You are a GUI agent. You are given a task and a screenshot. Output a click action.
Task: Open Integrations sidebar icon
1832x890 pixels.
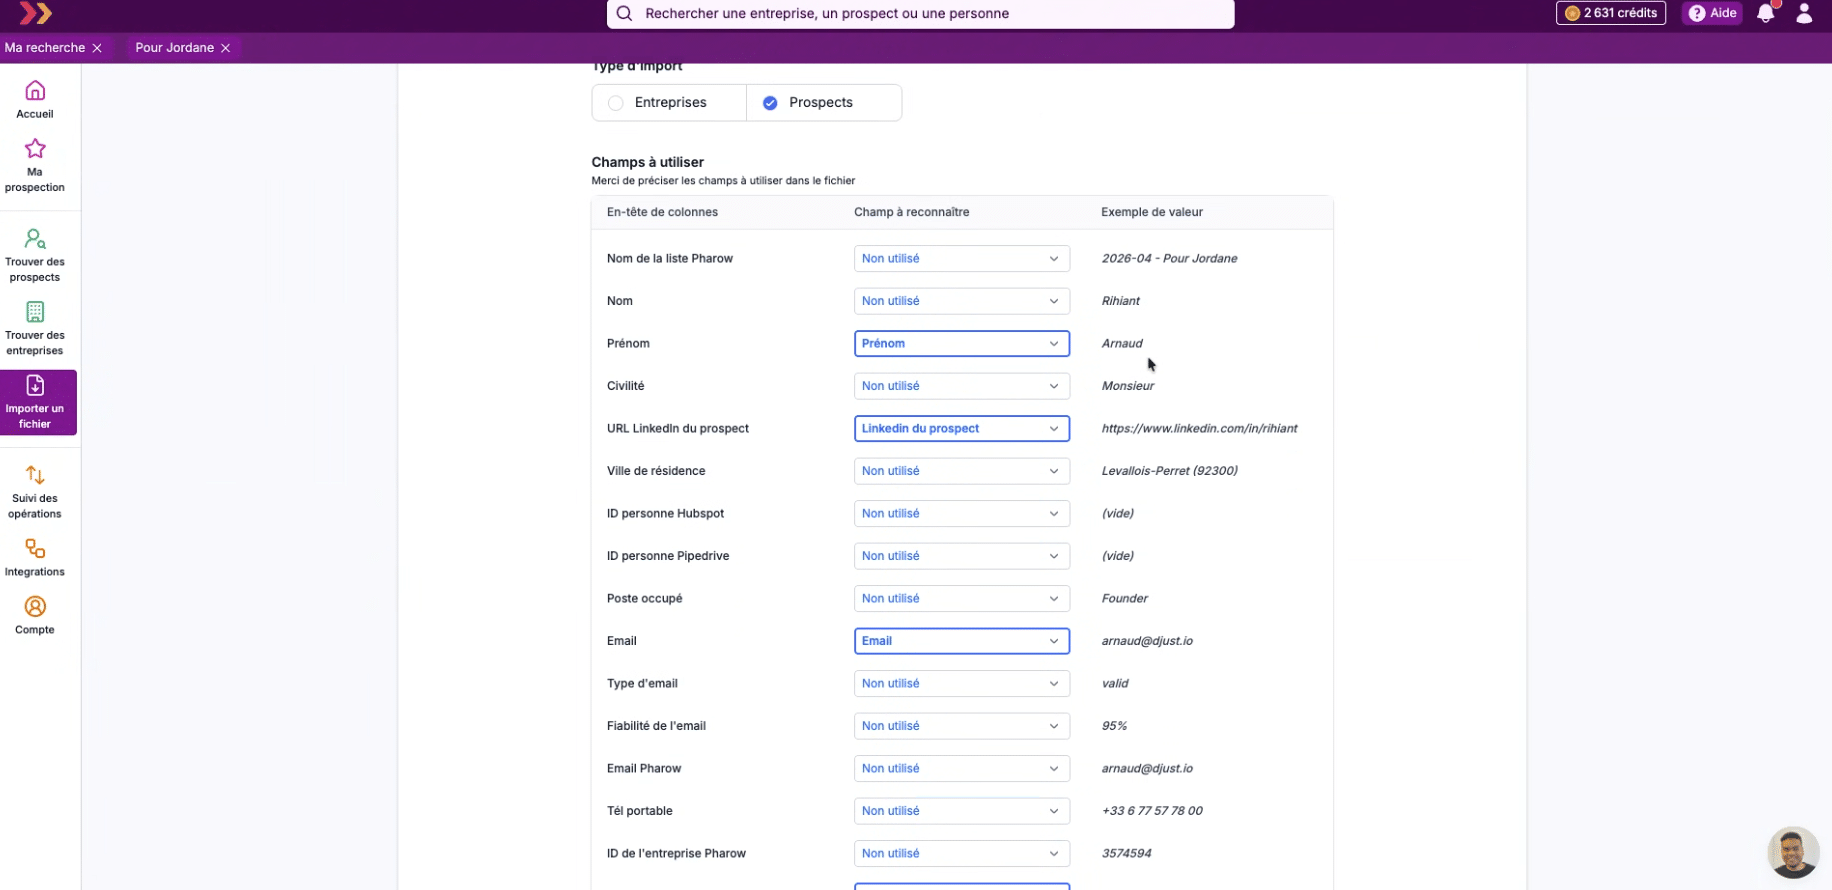[35, 549]
